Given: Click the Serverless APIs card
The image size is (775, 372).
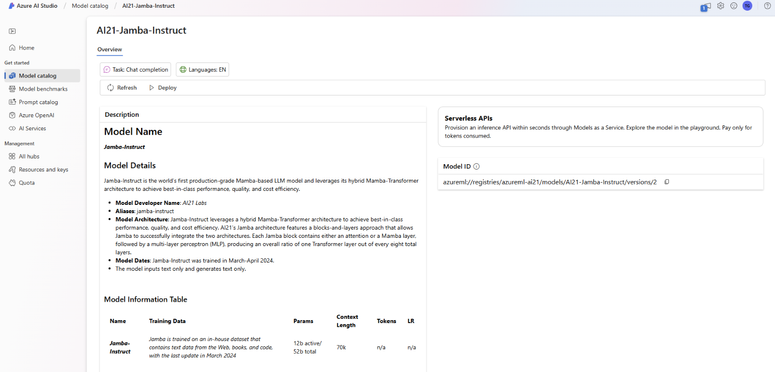Looking at the screenshot, I should click(601, 126).
